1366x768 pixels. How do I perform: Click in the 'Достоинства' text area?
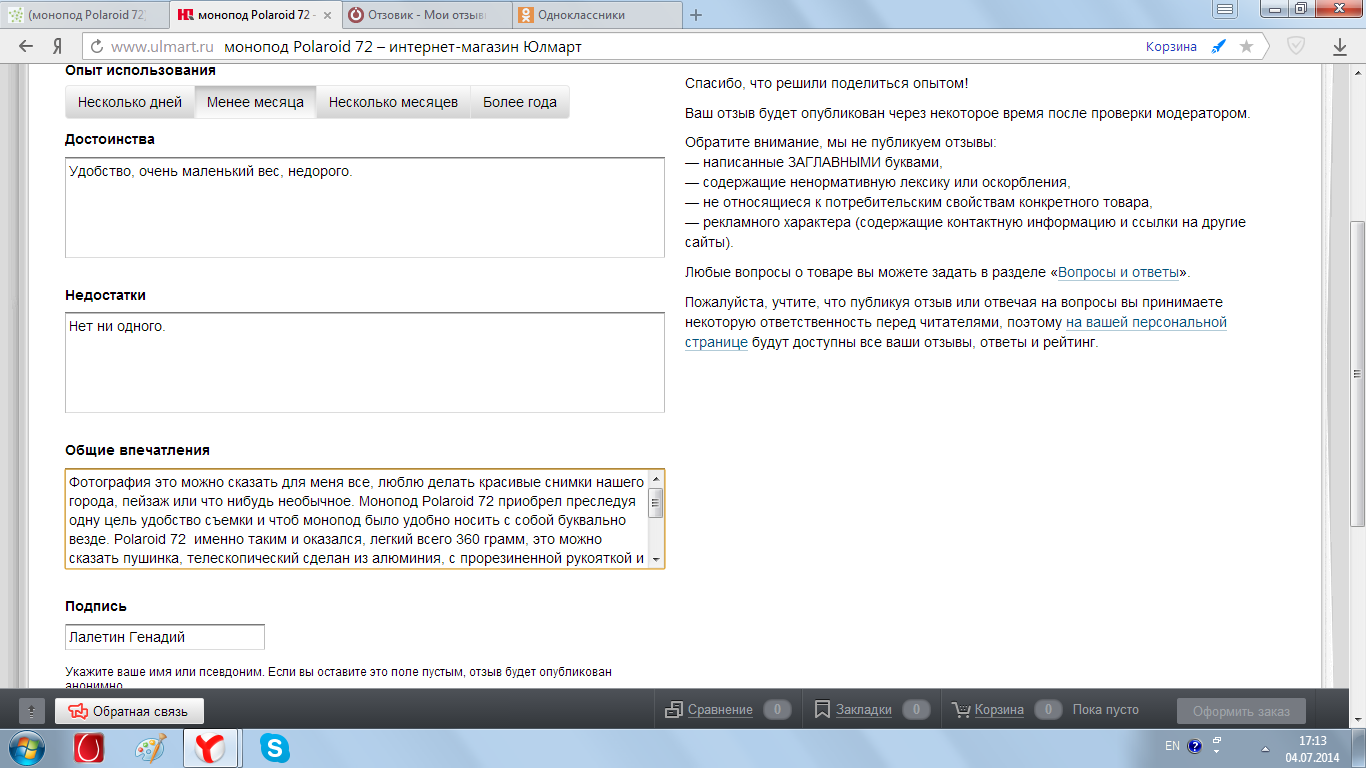click(x=365, y=207)
